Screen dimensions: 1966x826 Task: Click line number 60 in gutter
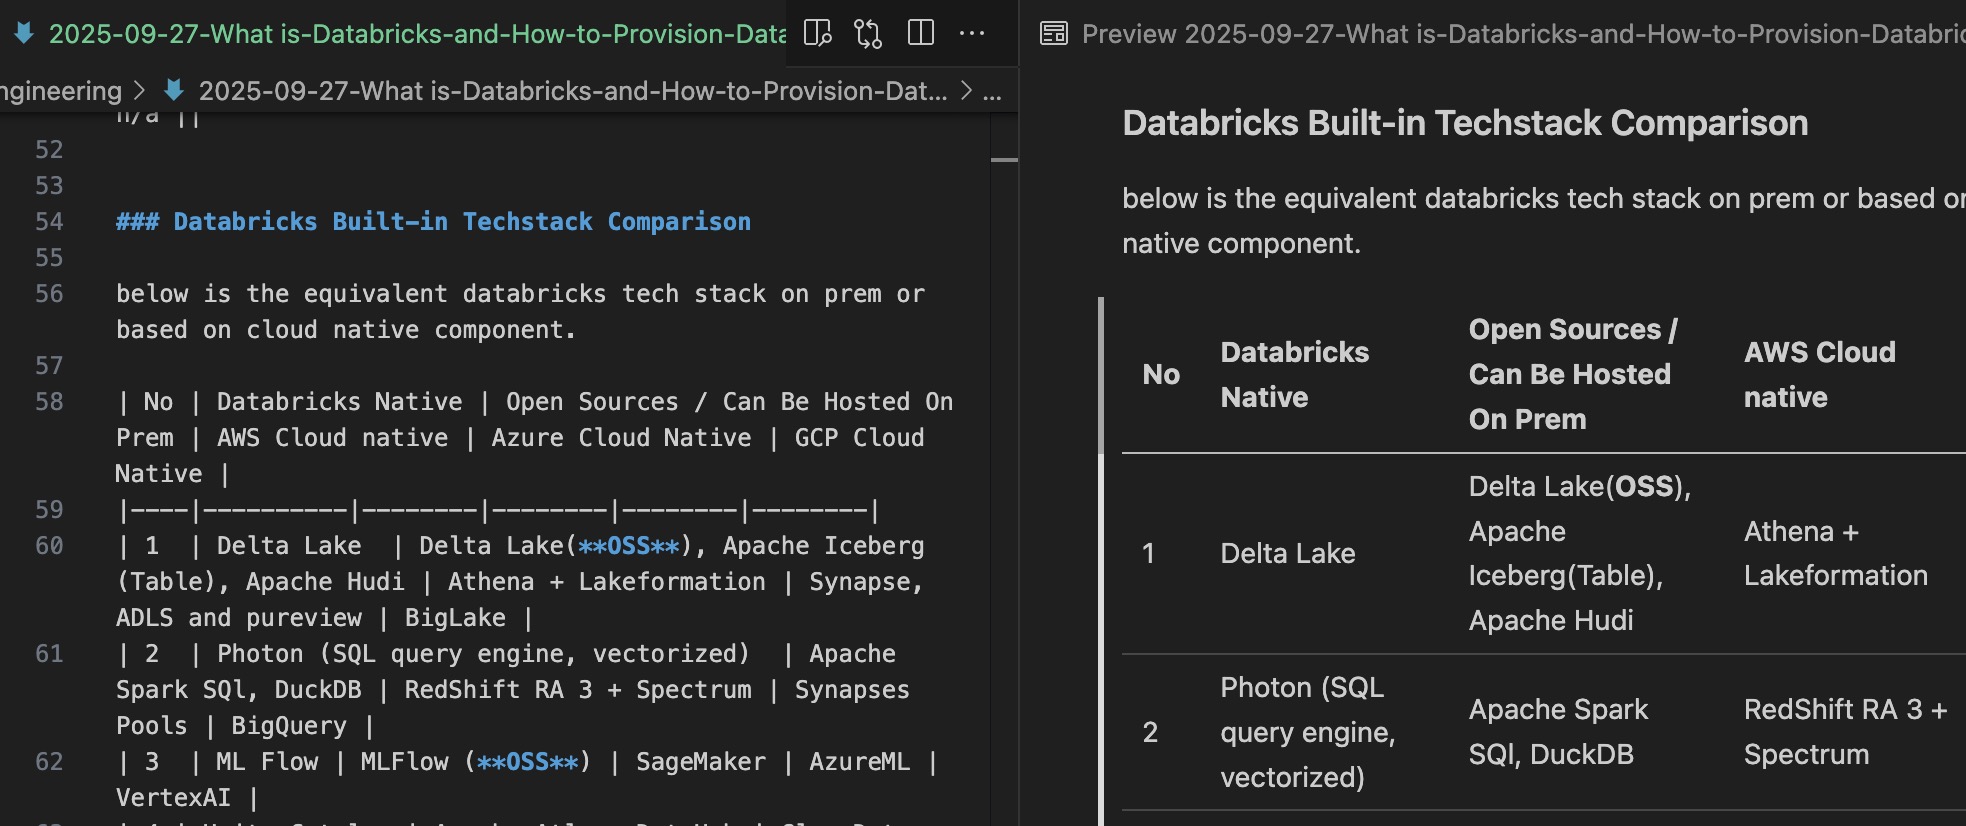click(x=49, y=546)
